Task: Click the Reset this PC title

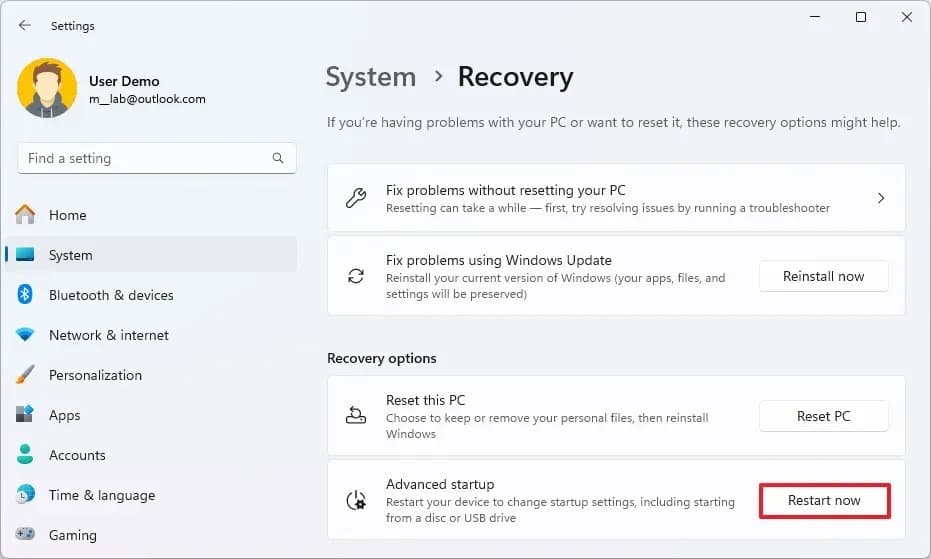Action: (x=426, y=400)
